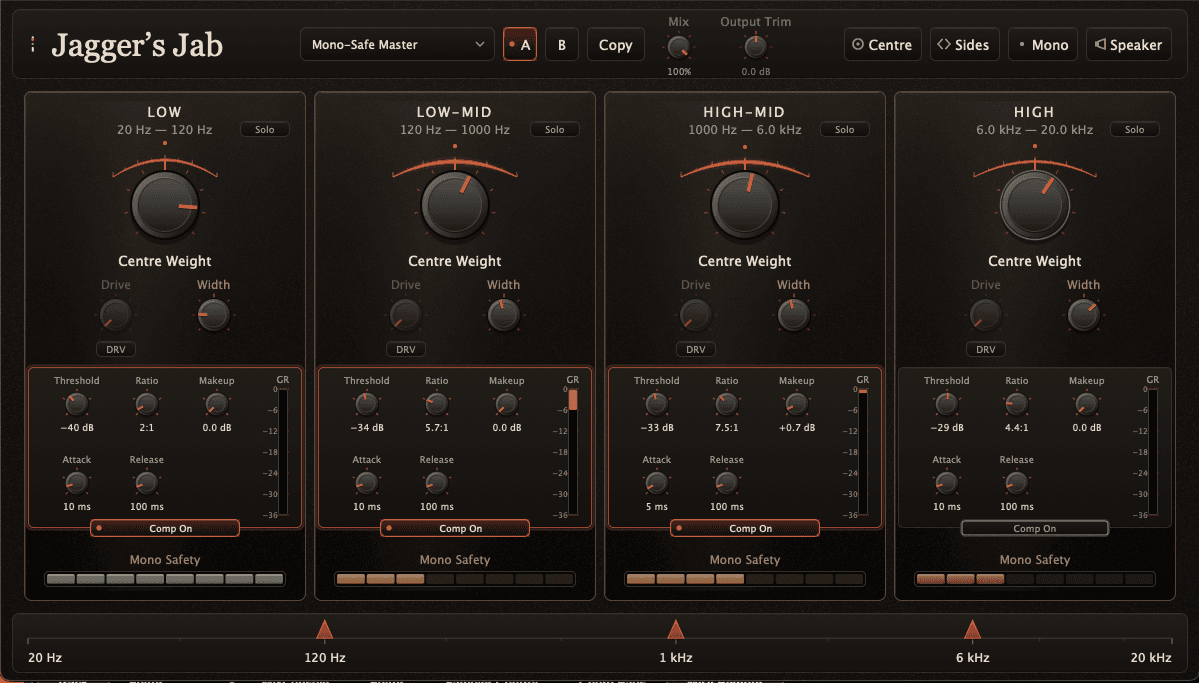Disable Comp On in LOW-MID band
Viewport: 1199px width, 683px height.
tap(454, 529)
